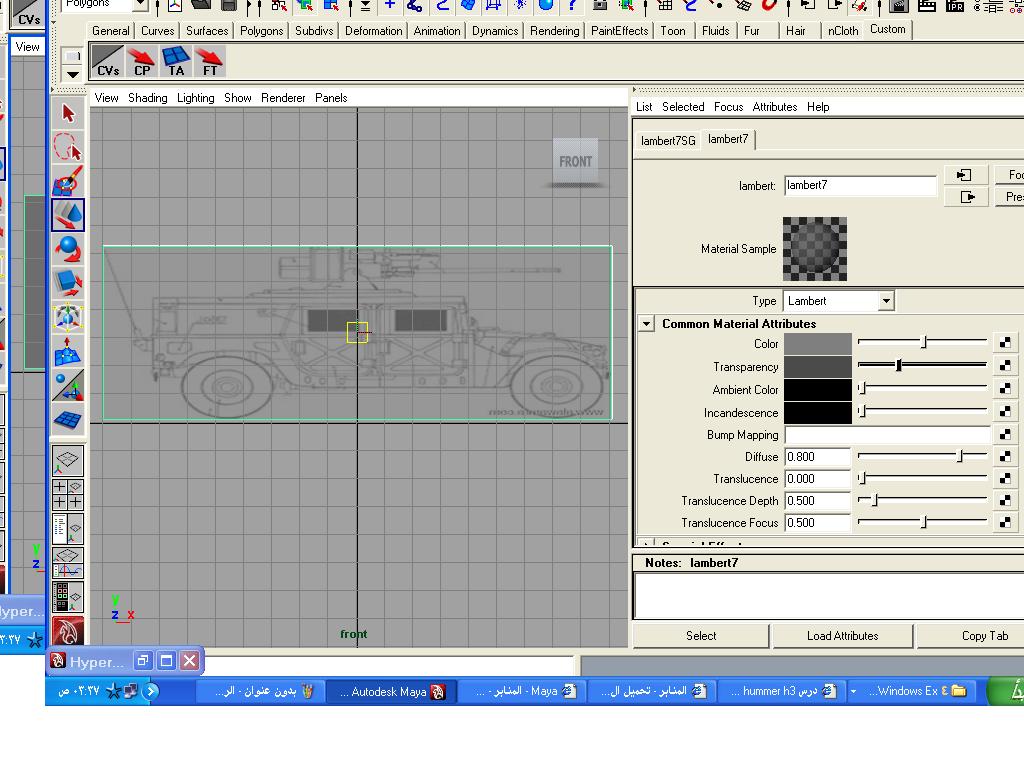Select the Persp/Graph Editor layout icon
This screenshot has height=768, width=1024.
(68, 562)
